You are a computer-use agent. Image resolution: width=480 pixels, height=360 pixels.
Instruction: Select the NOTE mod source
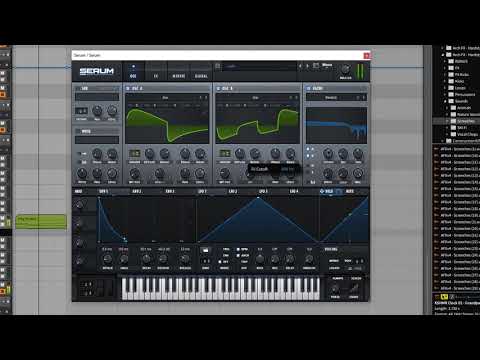click(x=350, y=191)
